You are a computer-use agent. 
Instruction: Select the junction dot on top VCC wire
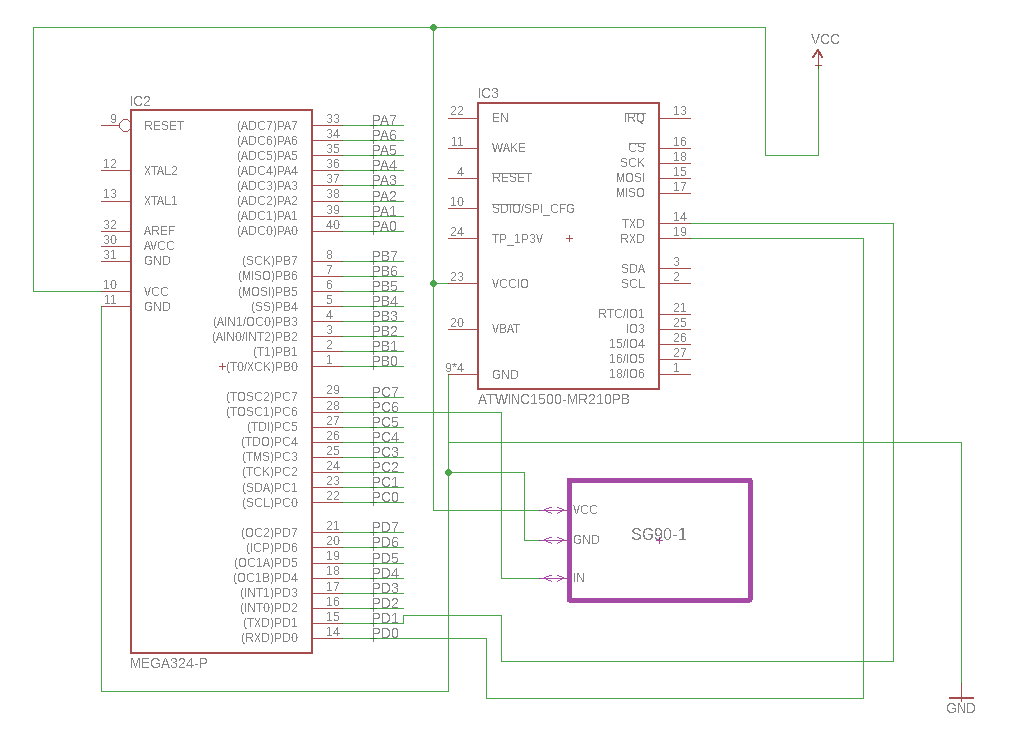point(434,28)
